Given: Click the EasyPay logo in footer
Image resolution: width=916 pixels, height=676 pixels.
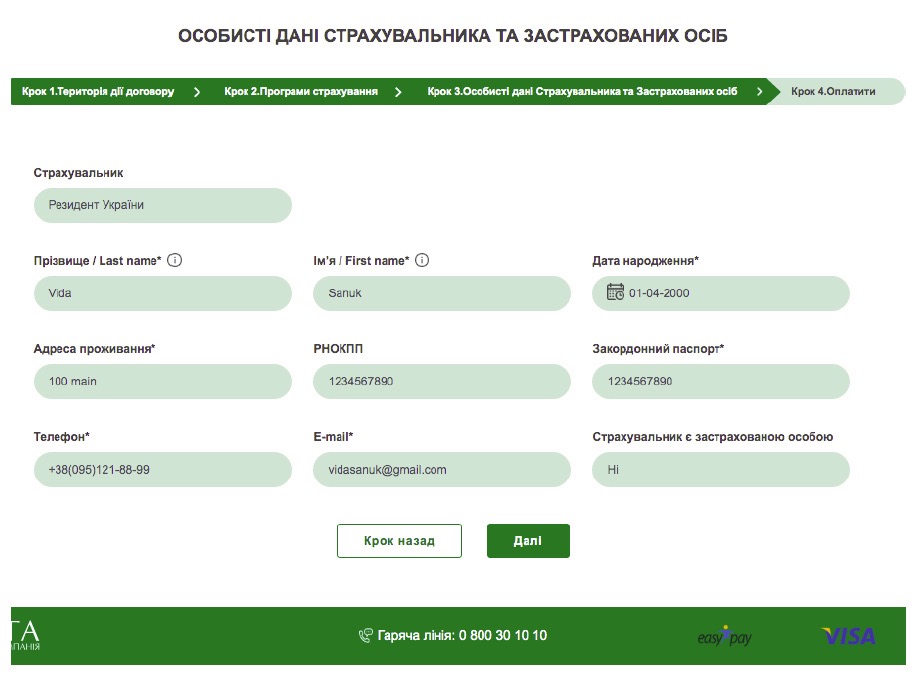Looking at the screenshot, I should [x=724, y=636].
